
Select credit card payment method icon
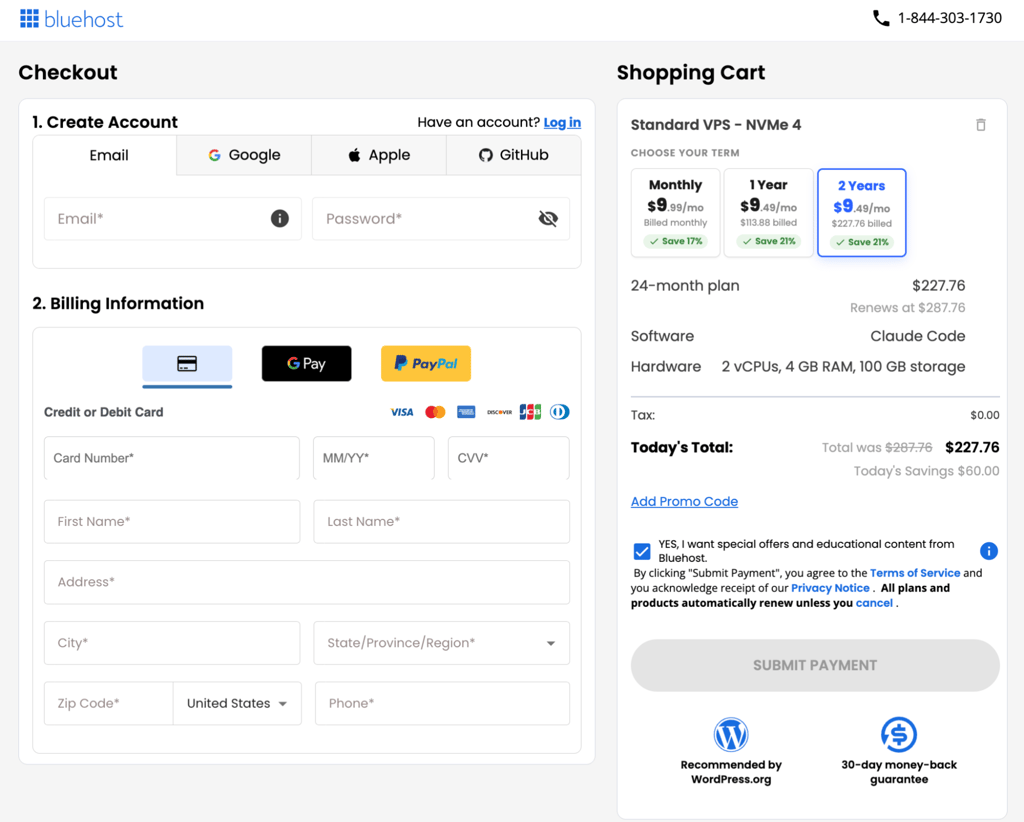coord(187,364)
